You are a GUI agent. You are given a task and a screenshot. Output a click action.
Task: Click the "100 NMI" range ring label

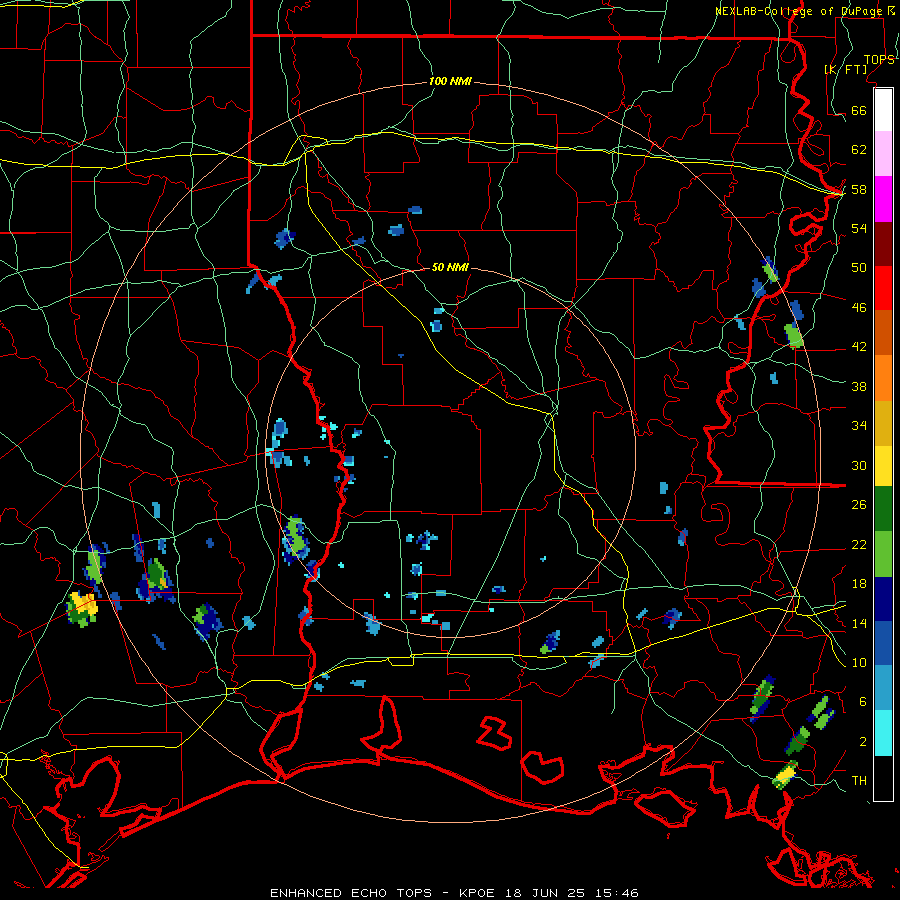(450, 81)
